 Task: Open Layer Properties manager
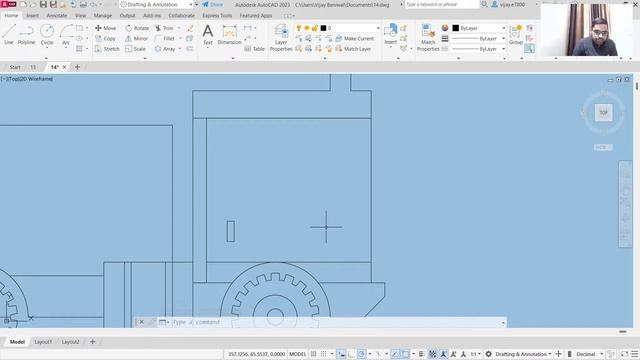click(281, 38)
